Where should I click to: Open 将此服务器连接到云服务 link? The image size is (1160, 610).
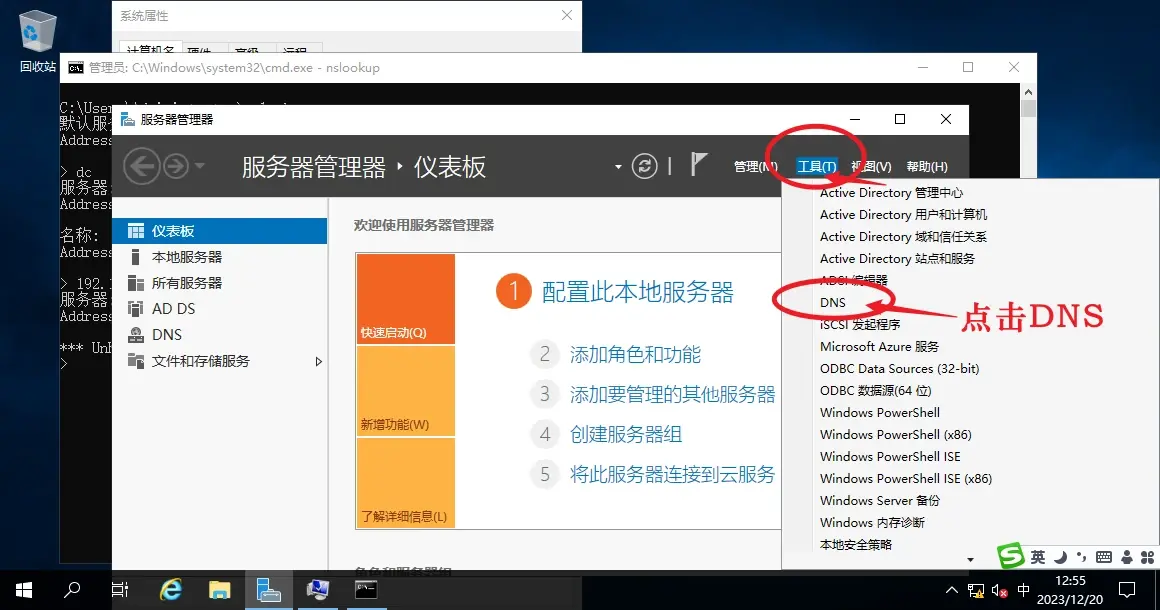[672, 475]
